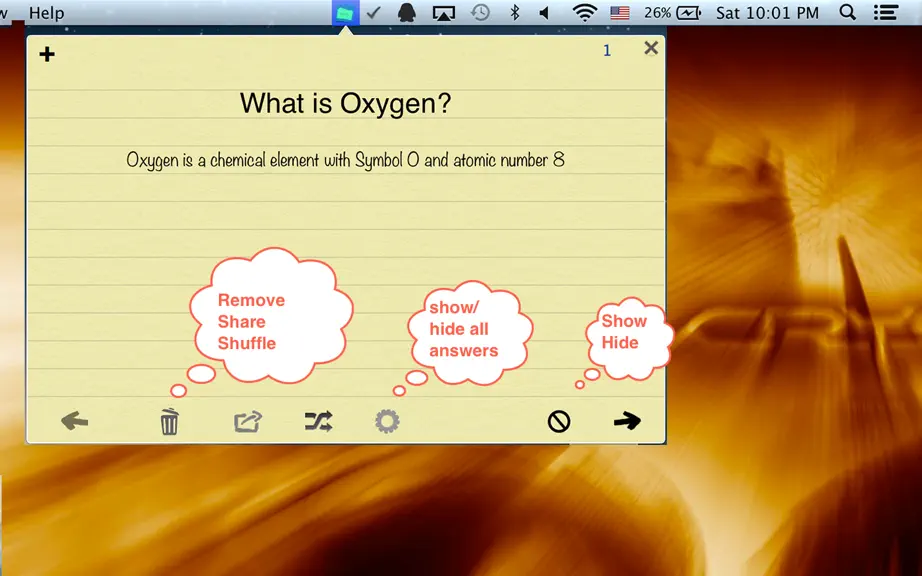Click the clock showing Sat 10:01 PM

pyautogui.click(x=767, y=13)
